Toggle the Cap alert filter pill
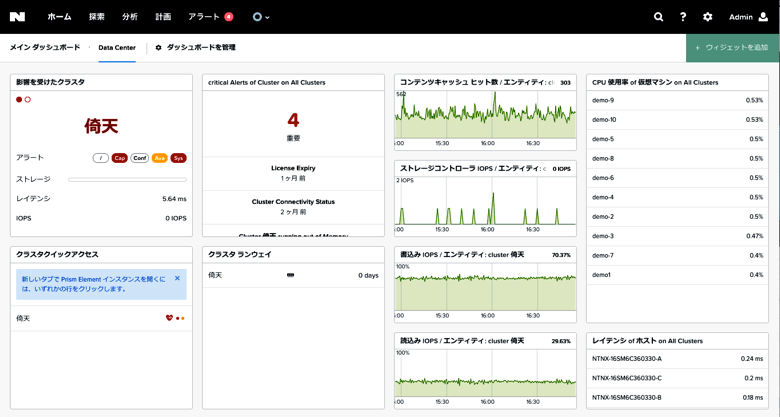The height and width of the screenshot is (417, 780). [x=119, y=158]
